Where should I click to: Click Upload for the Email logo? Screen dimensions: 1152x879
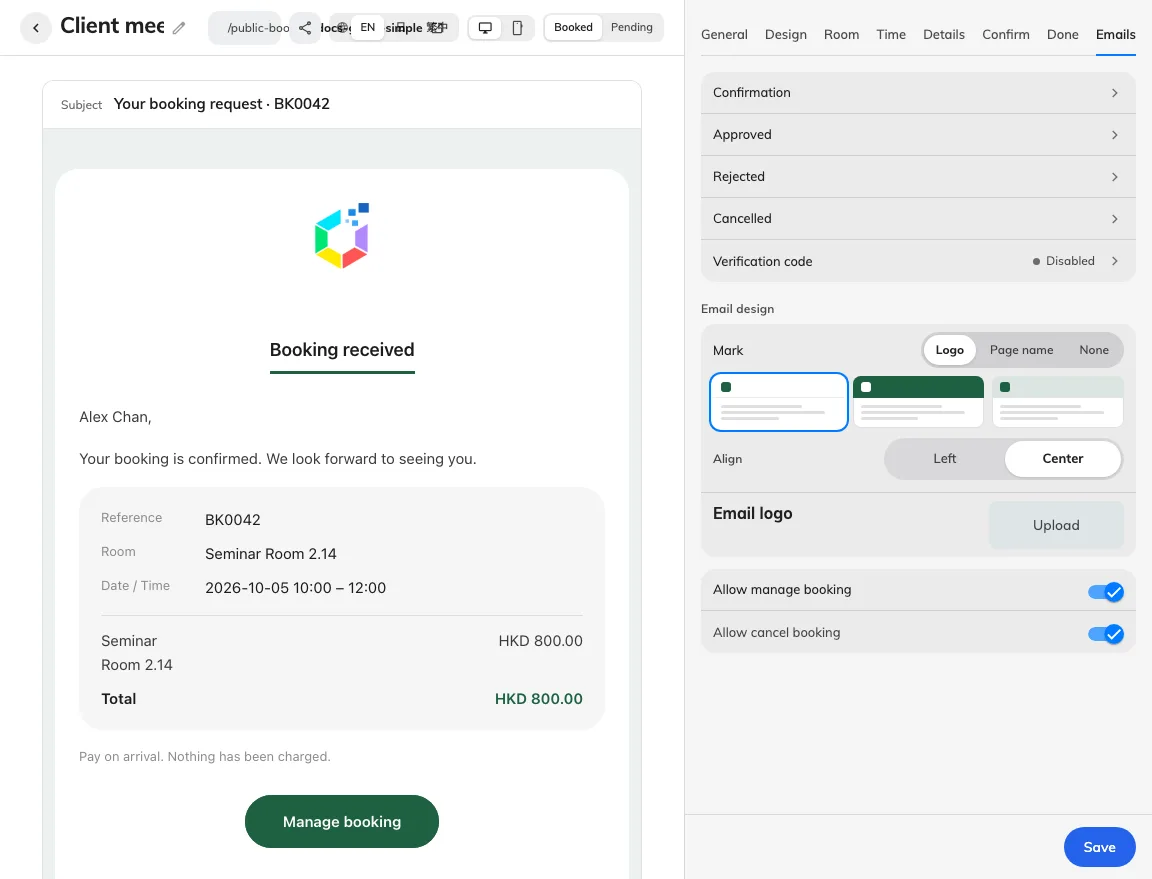(1056, 525)
